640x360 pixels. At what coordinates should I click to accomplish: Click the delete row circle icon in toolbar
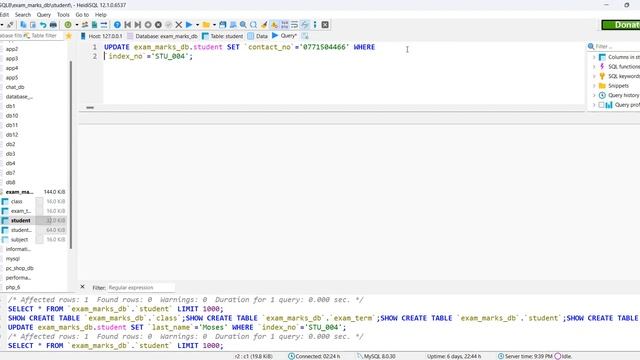coord(158,25)
